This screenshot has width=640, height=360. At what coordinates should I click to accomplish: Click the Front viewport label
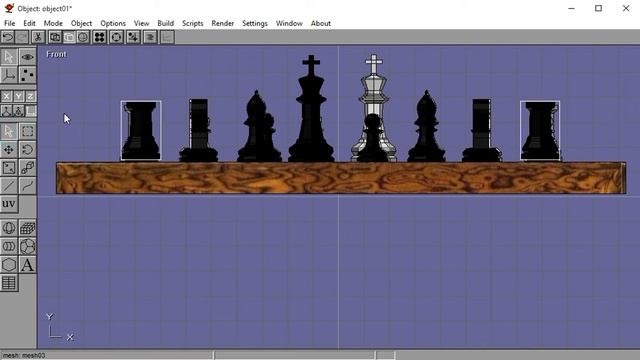pos(56,54)
